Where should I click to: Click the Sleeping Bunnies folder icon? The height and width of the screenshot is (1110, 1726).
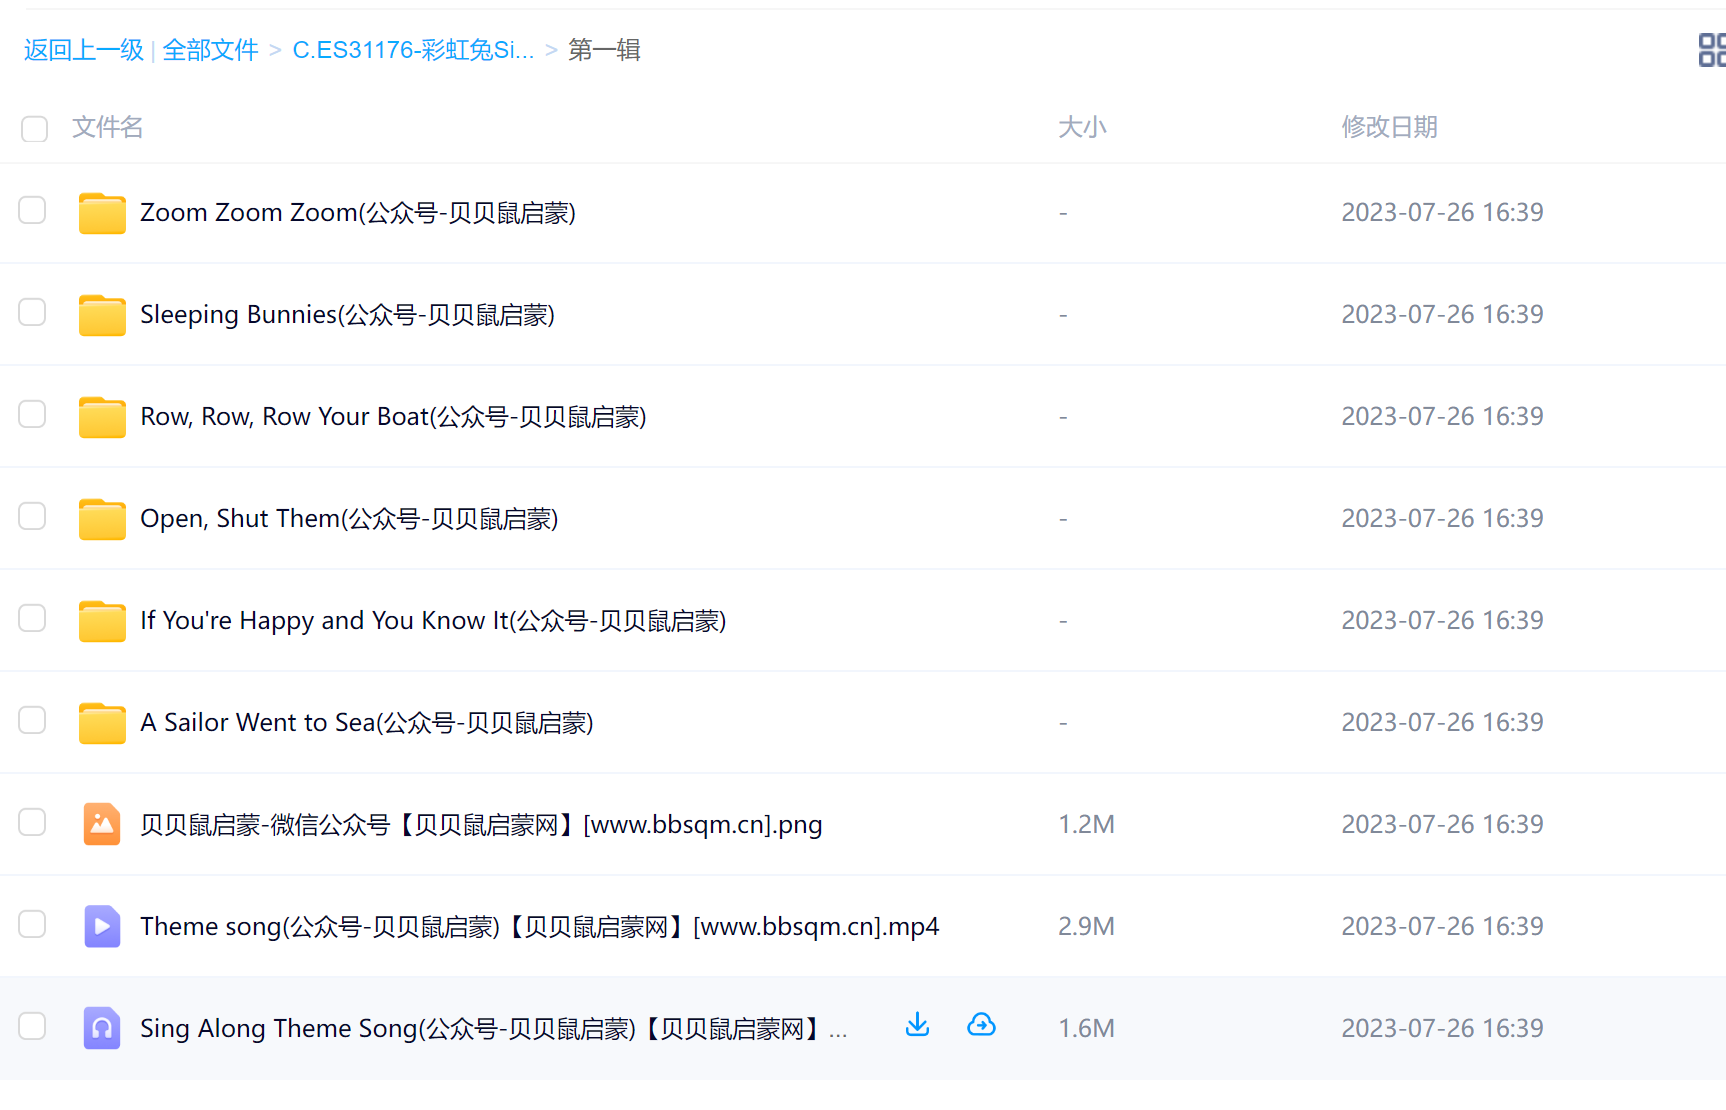102,315
